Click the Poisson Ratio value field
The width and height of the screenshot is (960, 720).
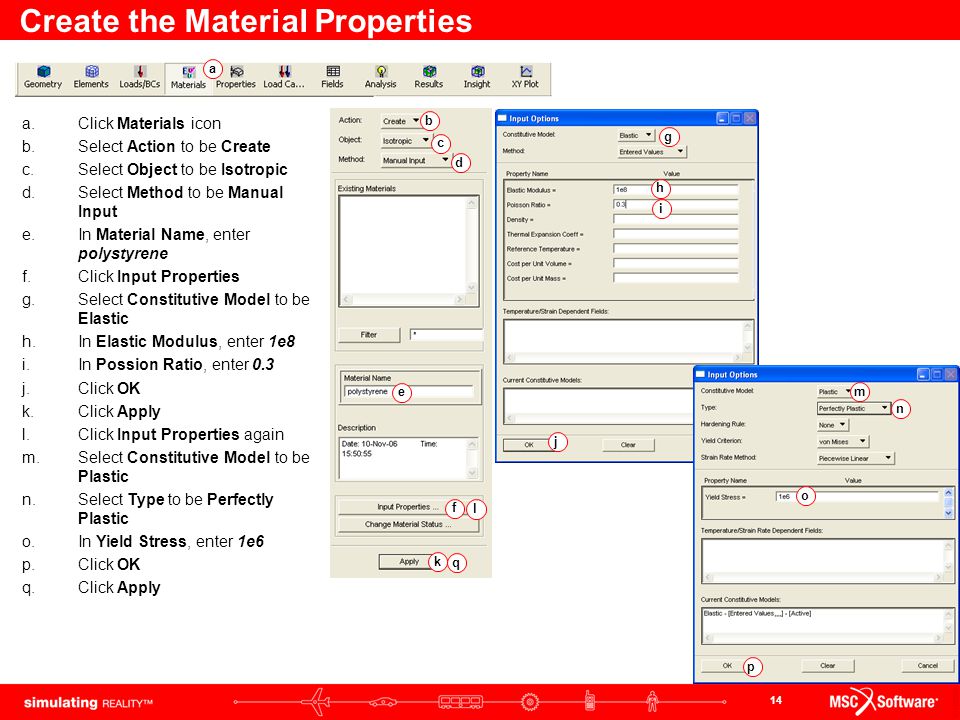coord(676,204)
